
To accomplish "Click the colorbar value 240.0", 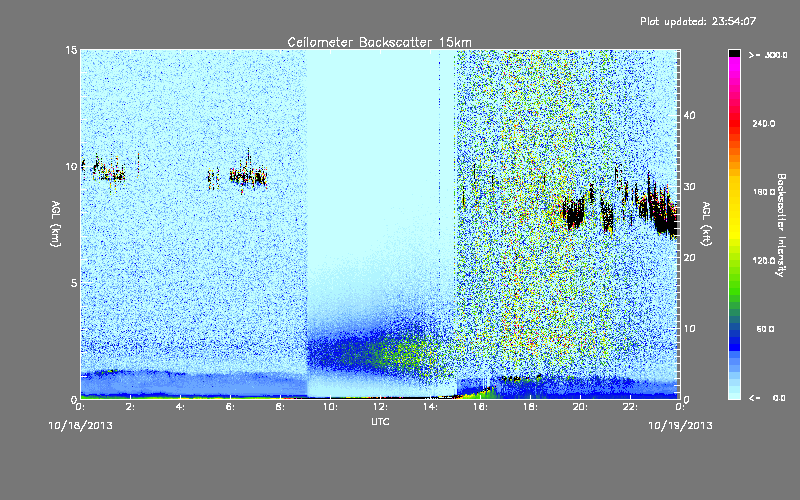I will point(764,124).
